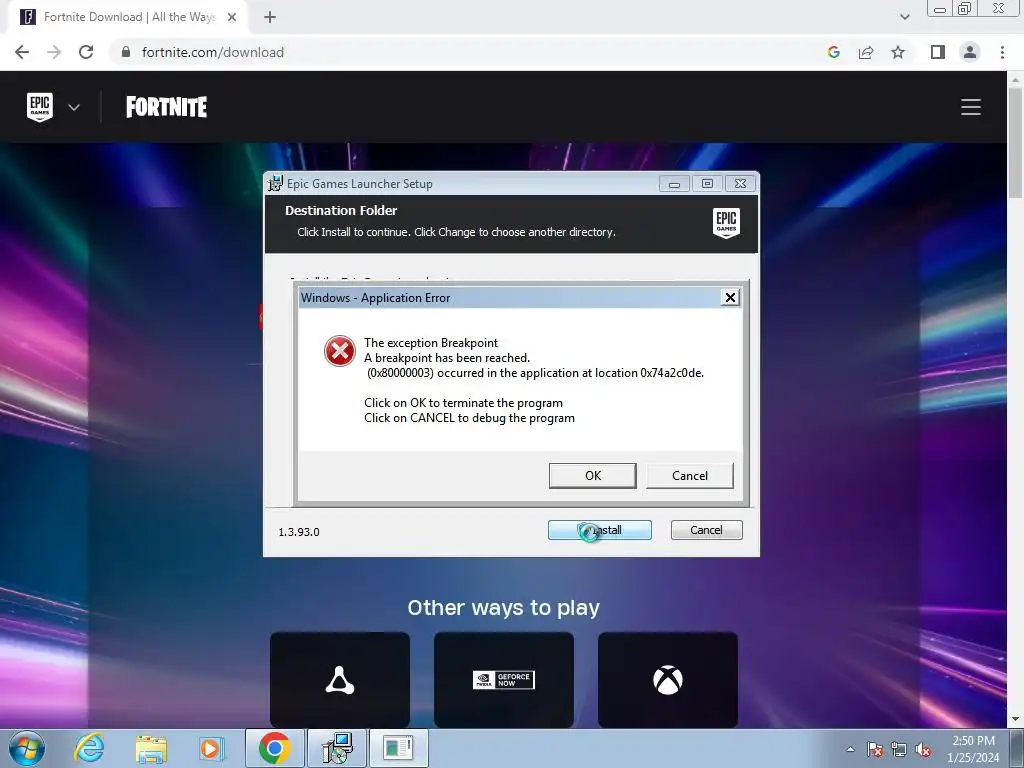
Task: Open the PlayStation-style triangle platform card
Action: (x=340, y=680)
